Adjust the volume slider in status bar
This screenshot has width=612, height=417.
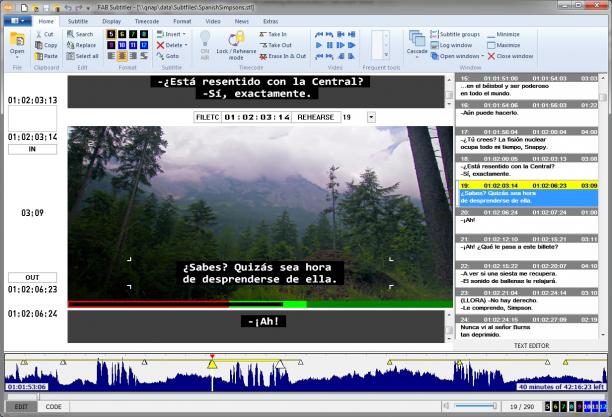475,406
